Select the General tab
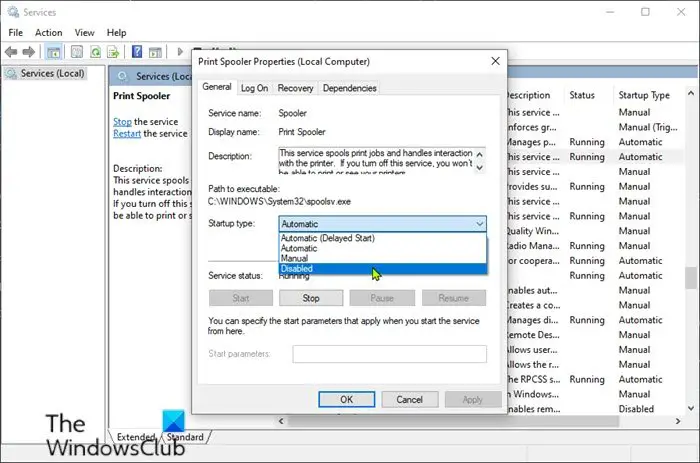Image resolution: width=700 pixels, height=463 pixels. point(217,87)
